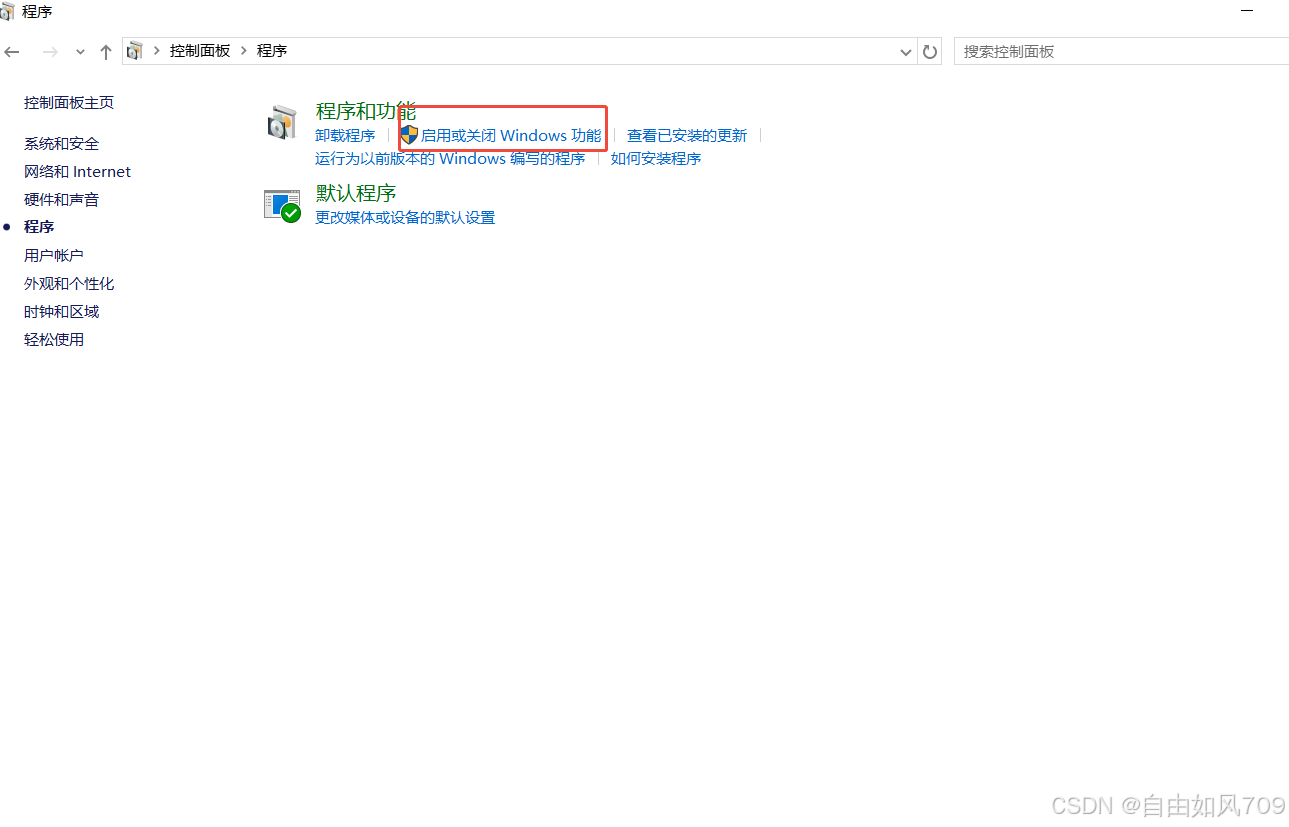Image resolution: width=1289 pixels, height=827 pixels.
Task: Open 控制面板主页 in sidebar
Action: (x=69, y=102)
